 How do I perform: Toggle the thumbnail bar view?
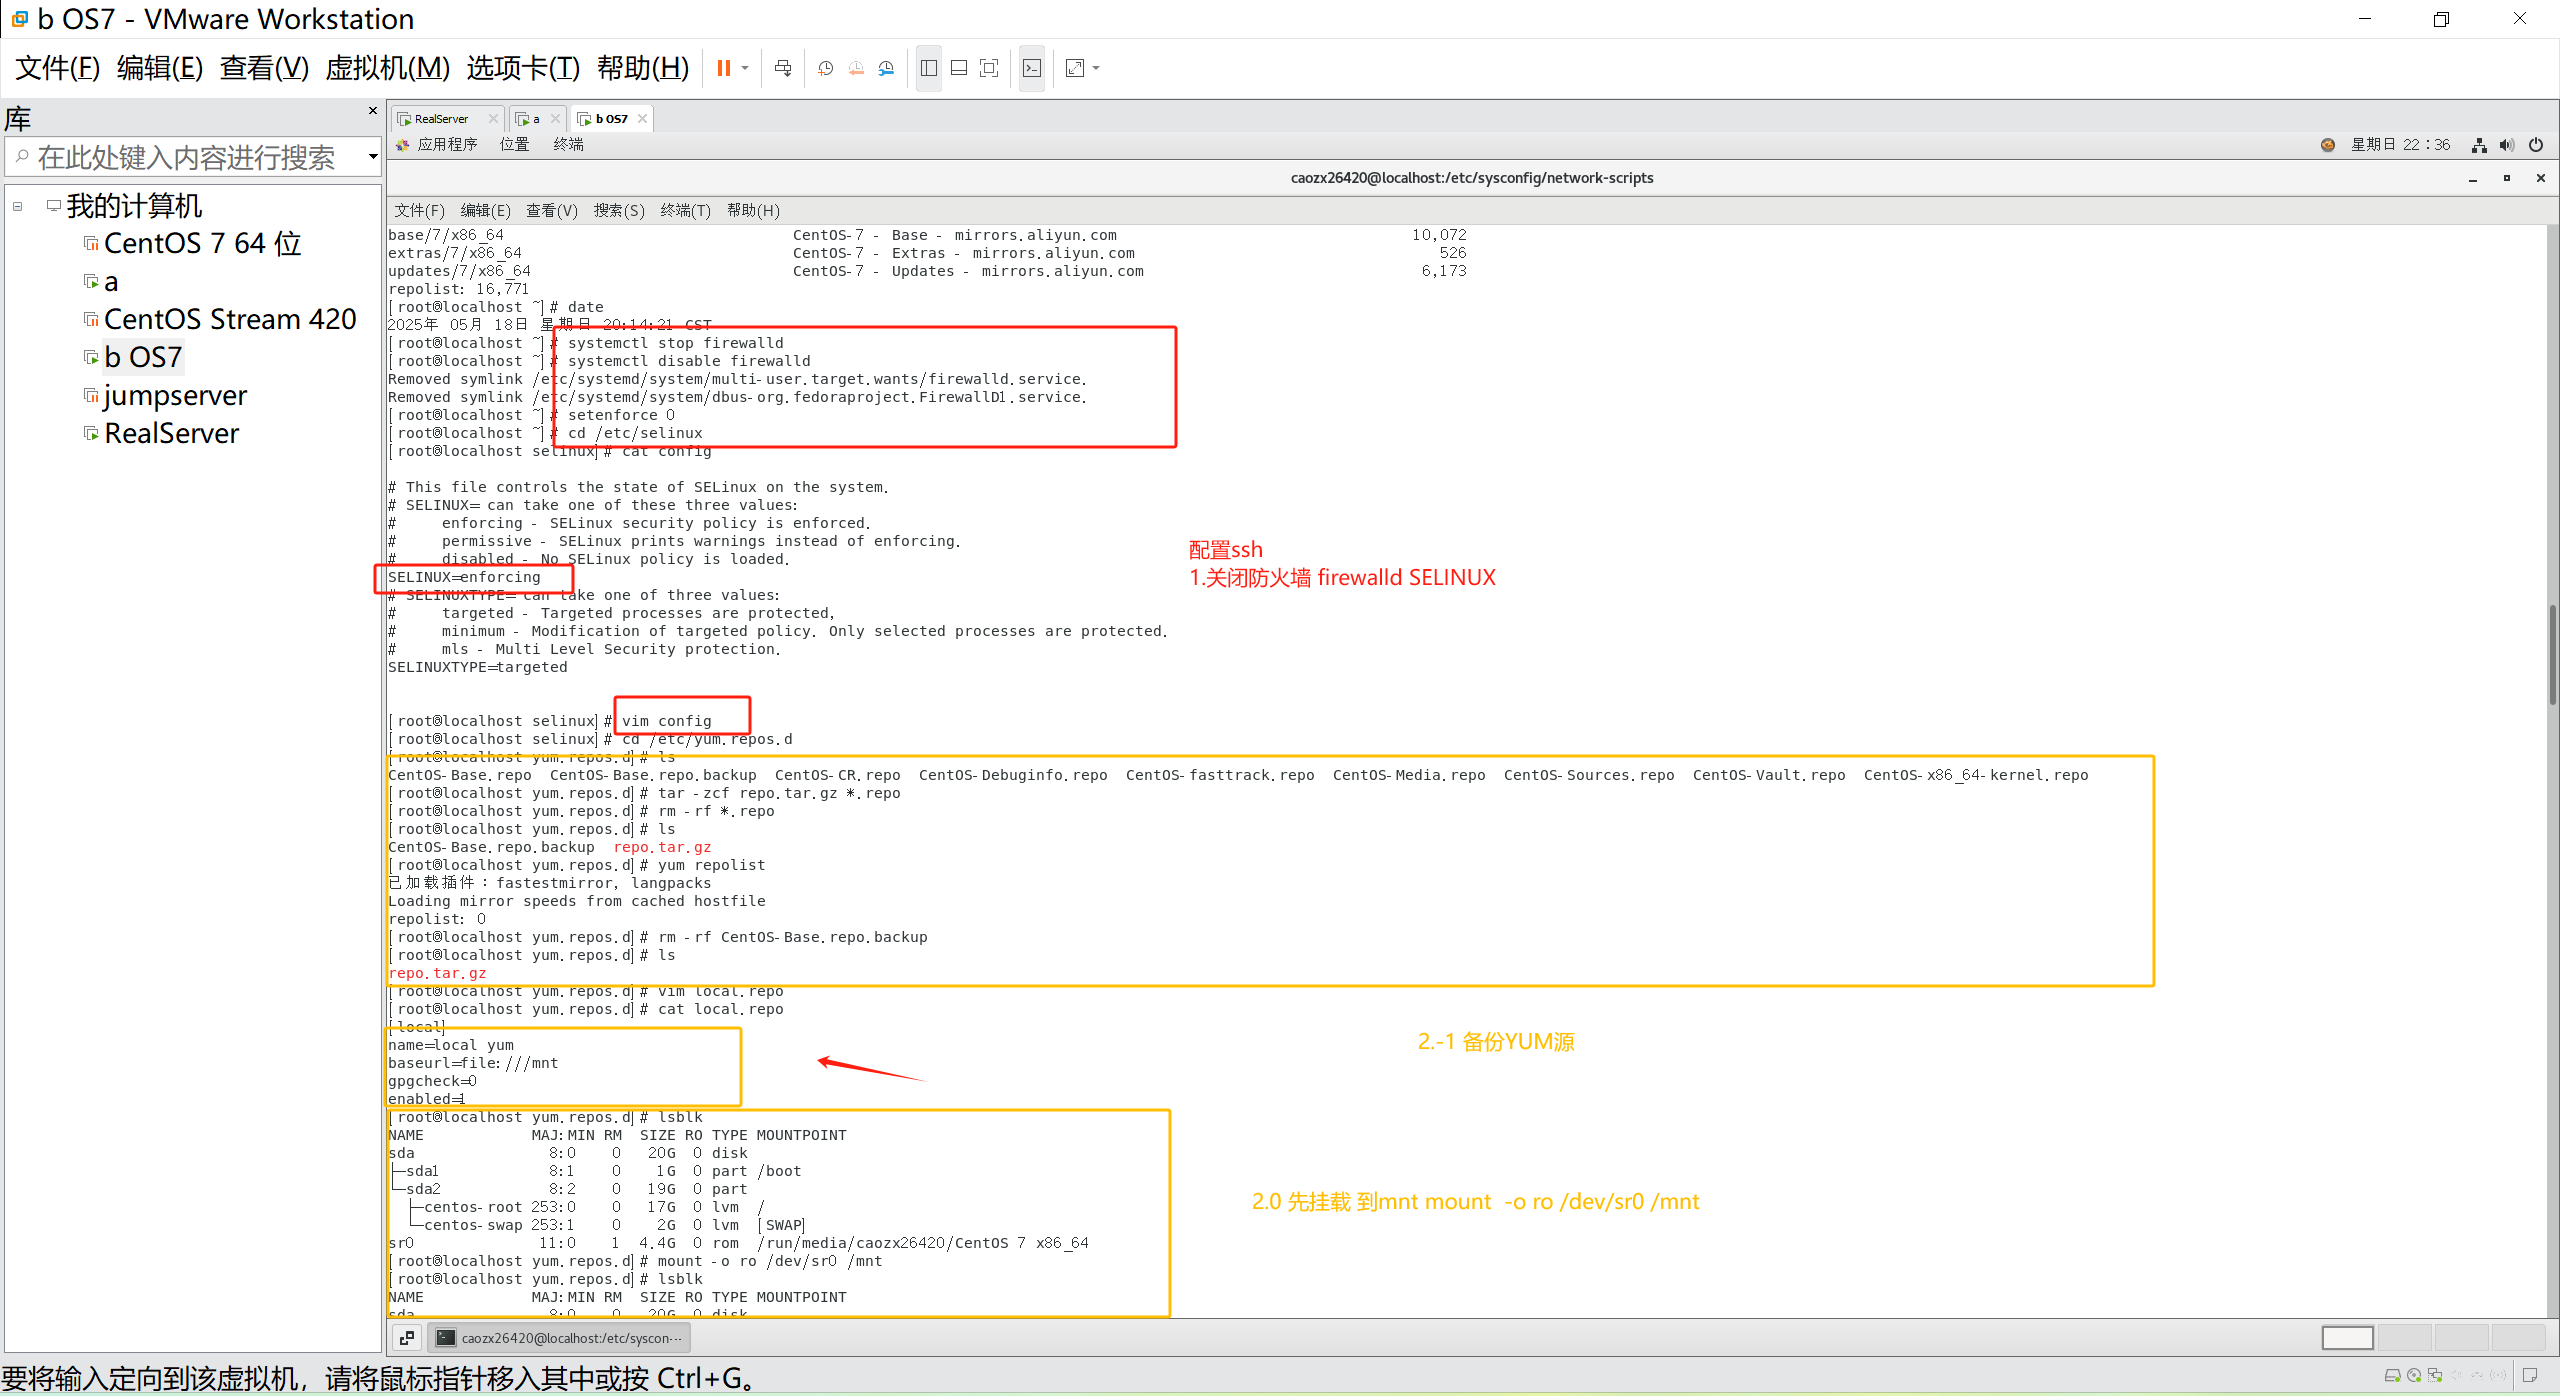(959, 68)
